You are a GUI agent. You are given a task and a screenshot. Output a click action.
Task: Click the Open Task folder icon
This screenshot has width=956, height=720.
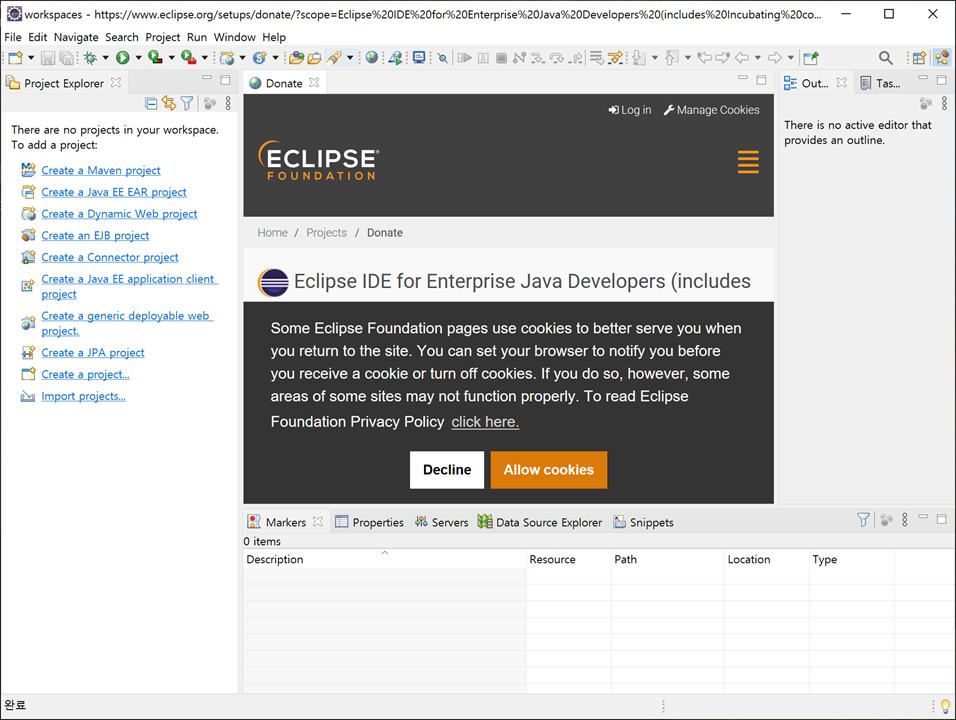pos(315,58)
